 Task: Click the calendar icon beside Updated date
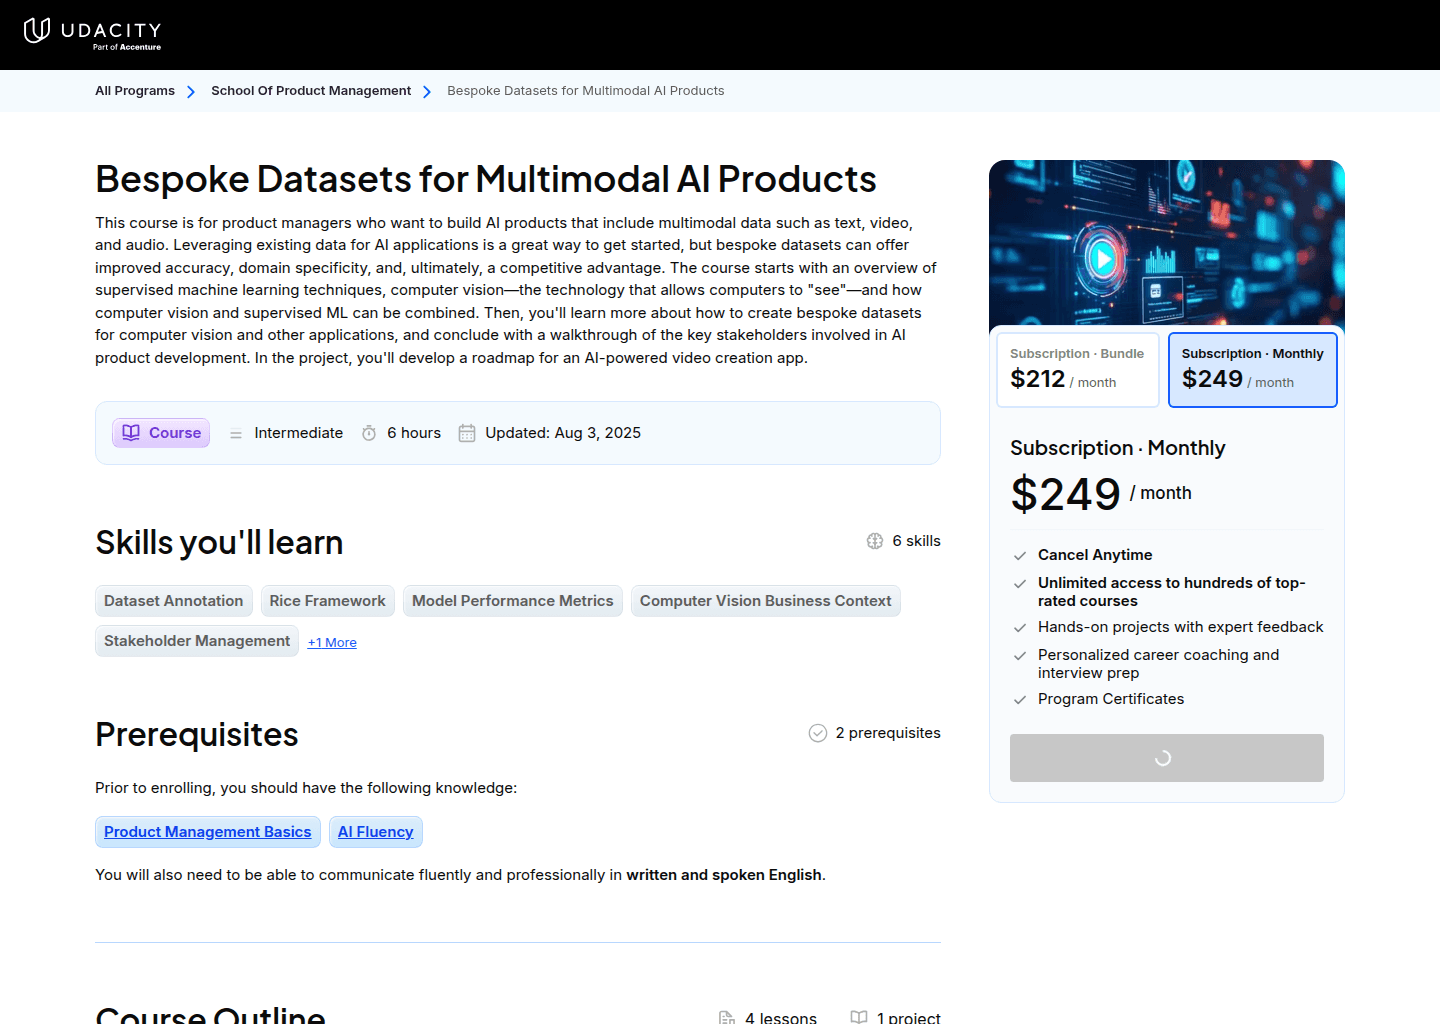pyautogui.click(x=467, y=433)
